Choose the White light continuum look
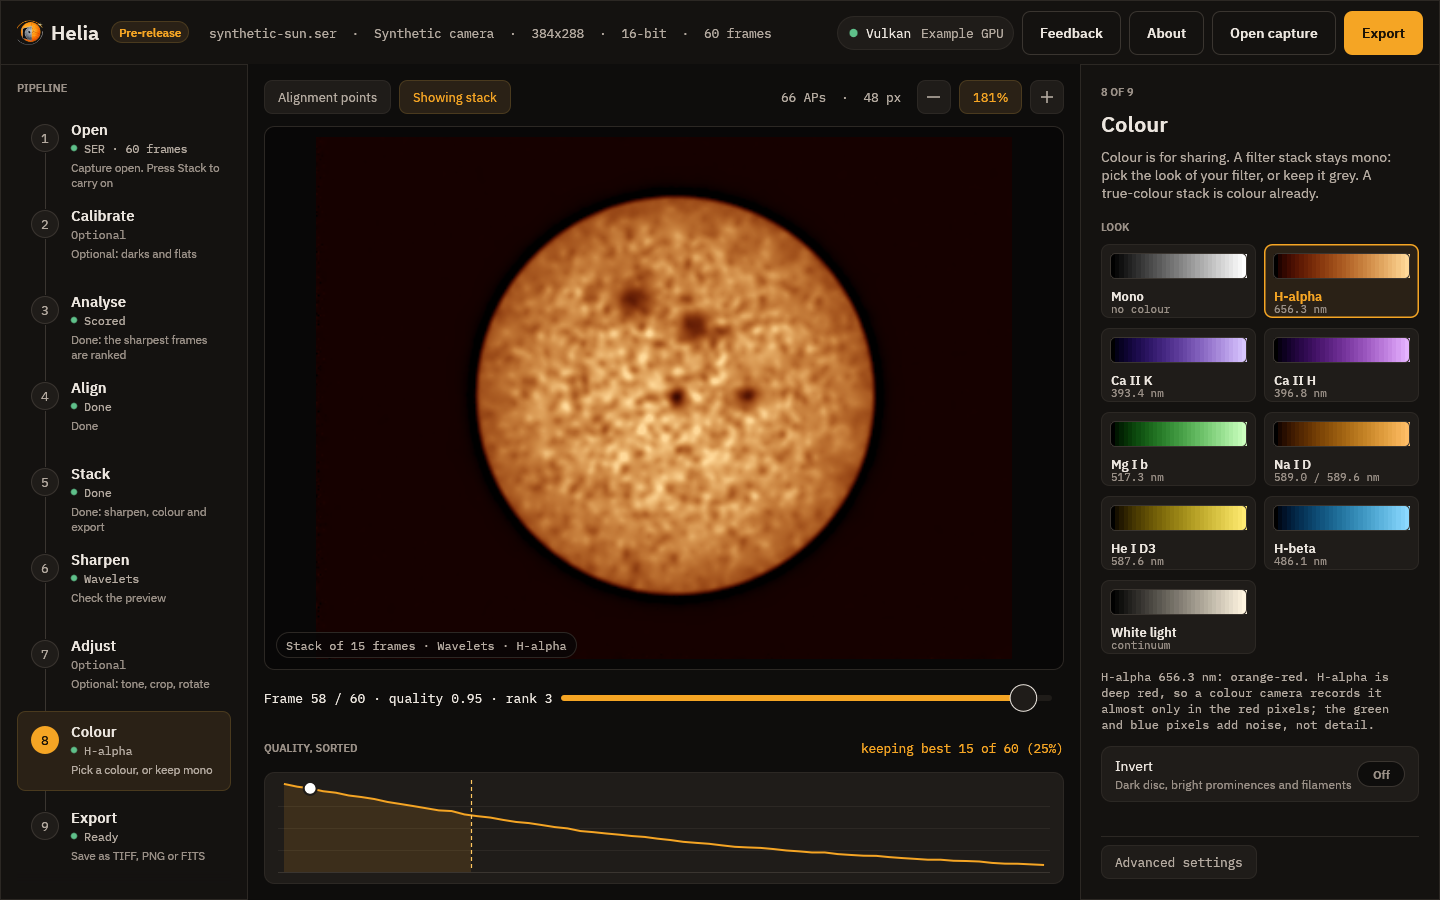Viewport: 1440px width, 900px height. [1178, 617]
